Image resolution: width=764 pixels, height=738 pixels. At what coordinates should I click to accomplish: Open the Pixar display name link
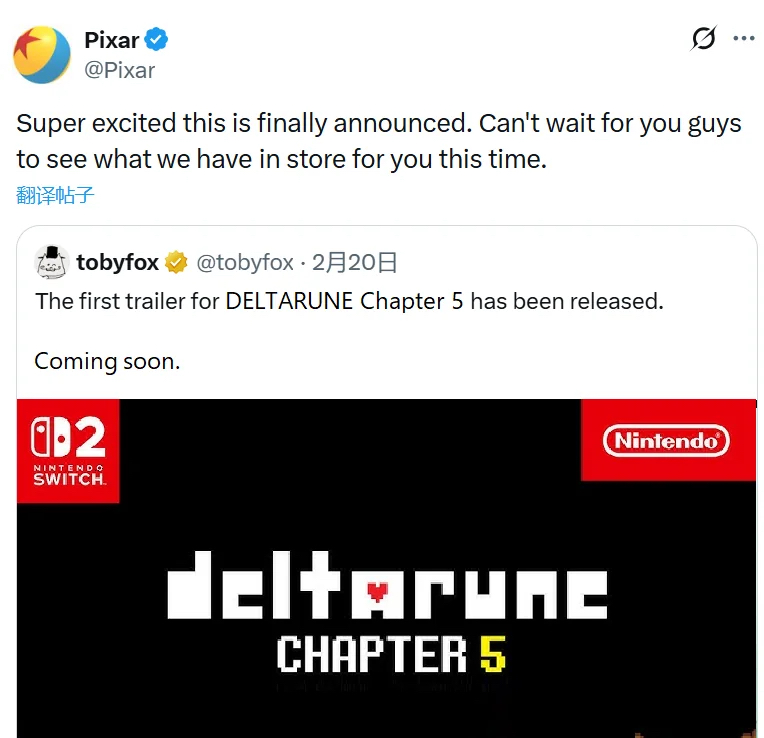point(111,40)
